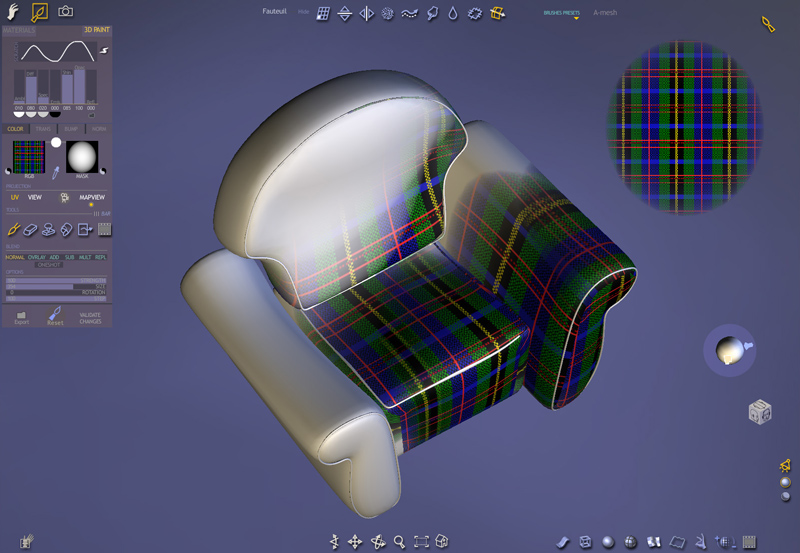Screen dimensions: 800x553
Task: Click the movie camera projection icon
Action: pyautogui.click(x=64, y=197)
